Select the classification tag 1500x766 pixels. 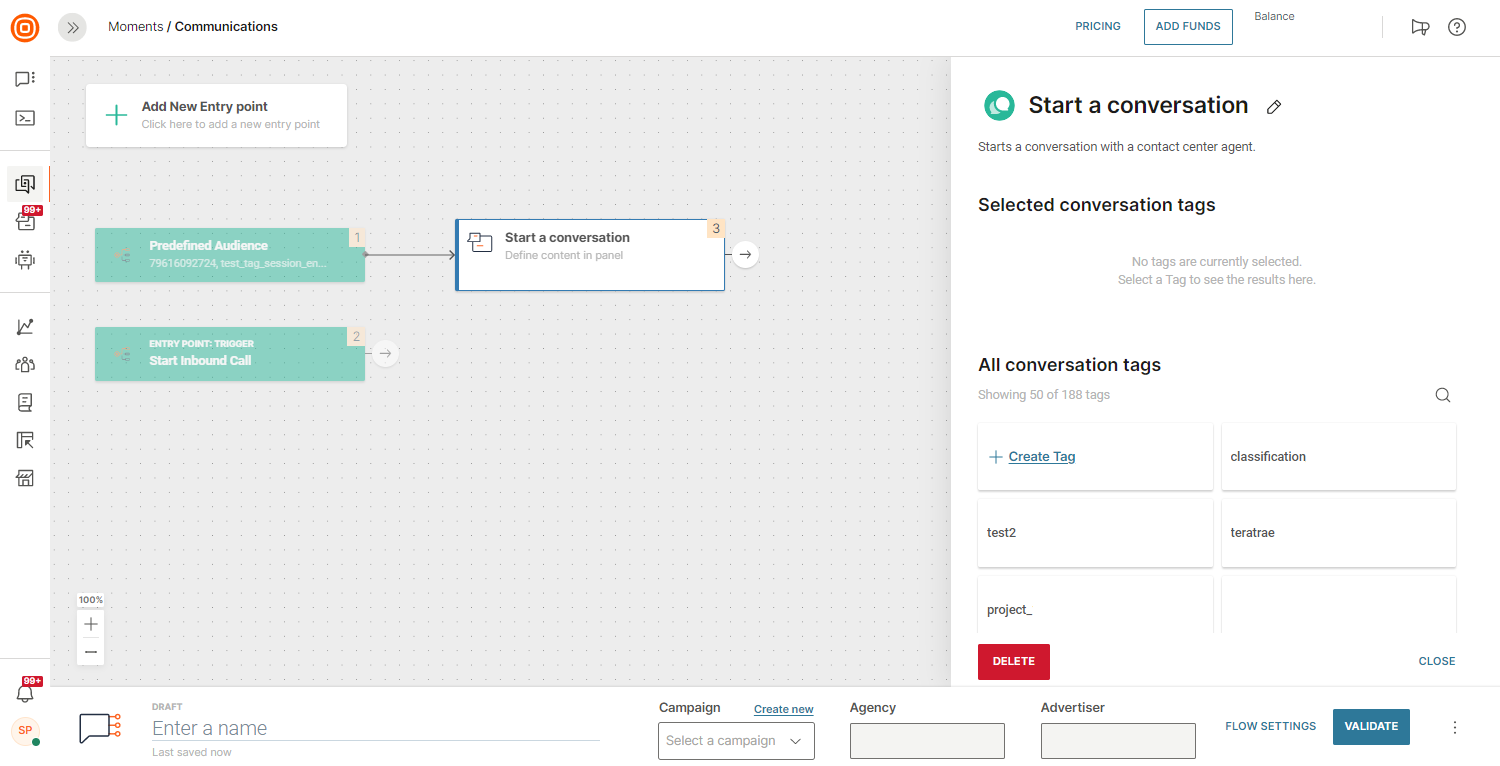coord(1338,457)
